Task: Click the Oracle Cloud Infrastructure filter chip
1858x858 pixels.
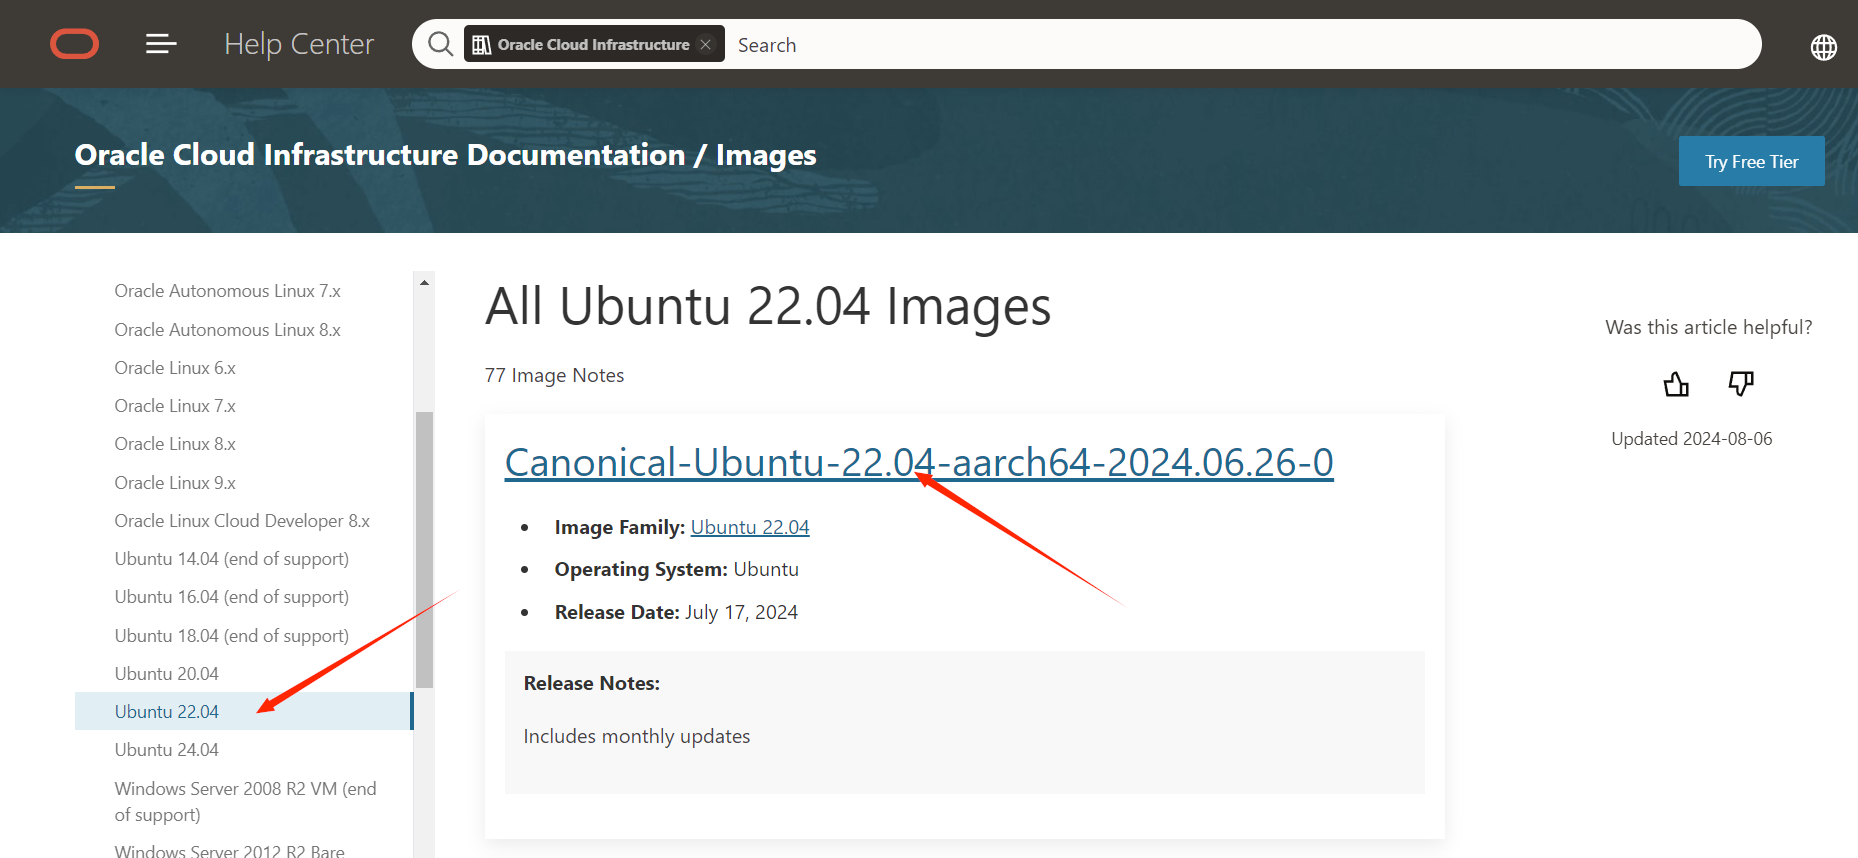Action: click(x=594, y=44)
